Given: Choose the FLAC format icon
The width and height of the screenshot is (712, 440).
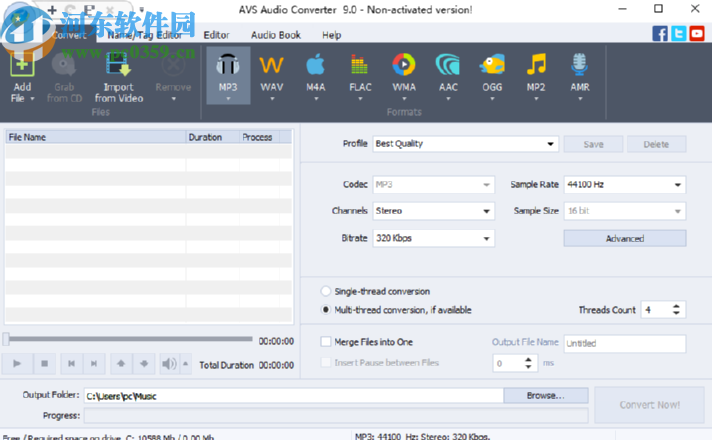Looking at the screenshot, I should click(360, 65).
